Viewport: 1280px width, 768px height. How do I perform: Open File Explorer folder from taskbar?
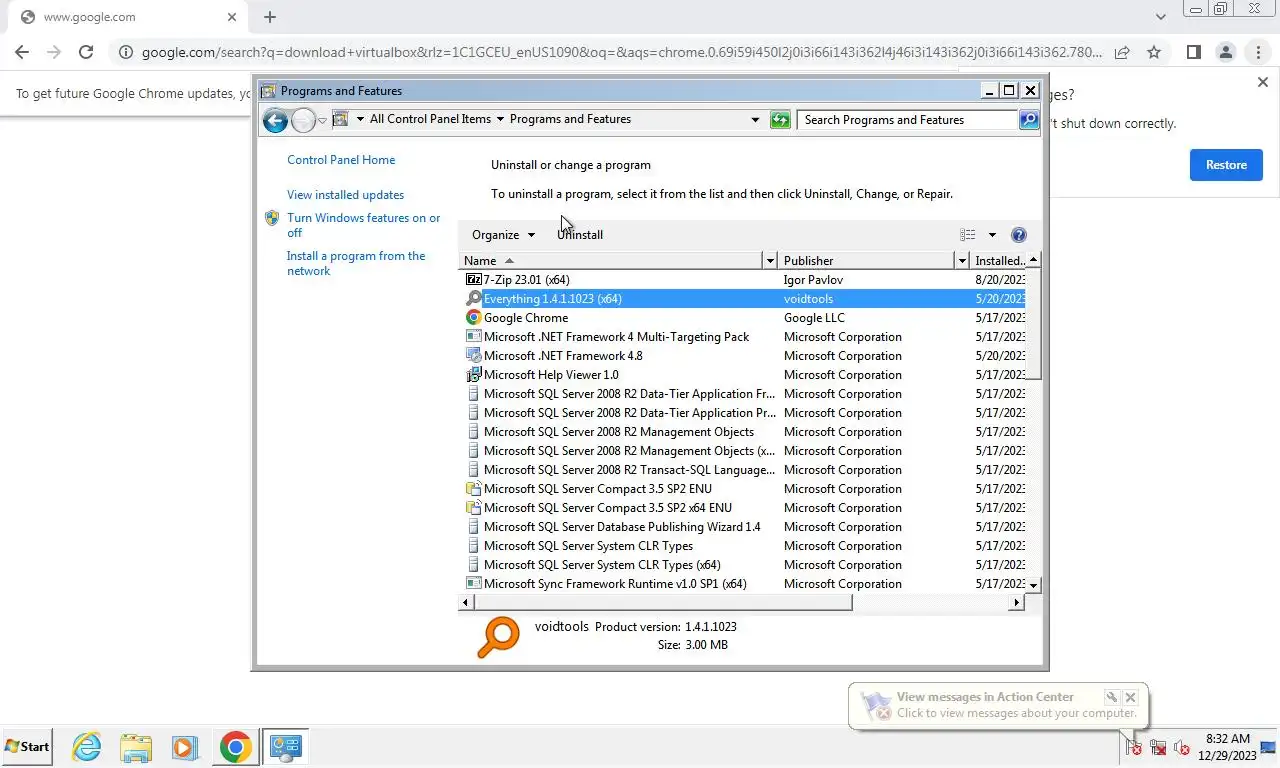(136, 747)
